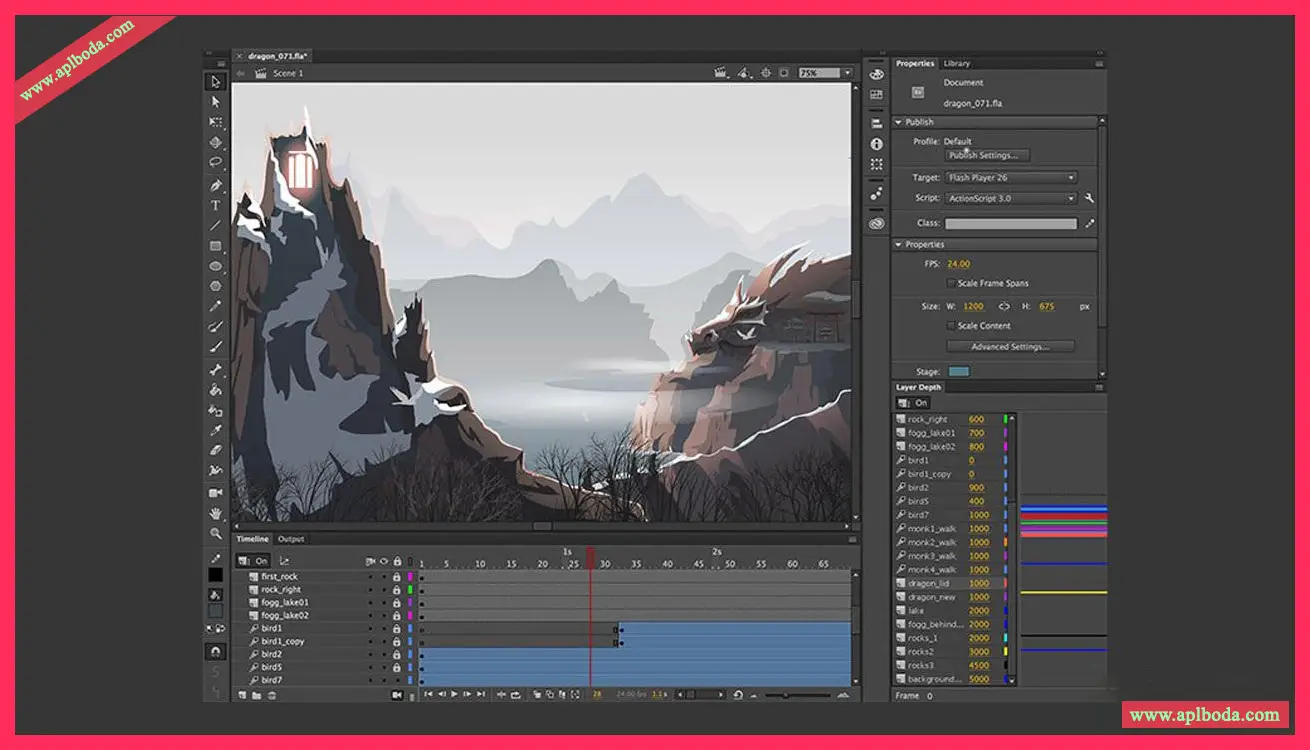The image size is (1310, 750).
Task: Select the Lasso tool
Action: [215, 162]
